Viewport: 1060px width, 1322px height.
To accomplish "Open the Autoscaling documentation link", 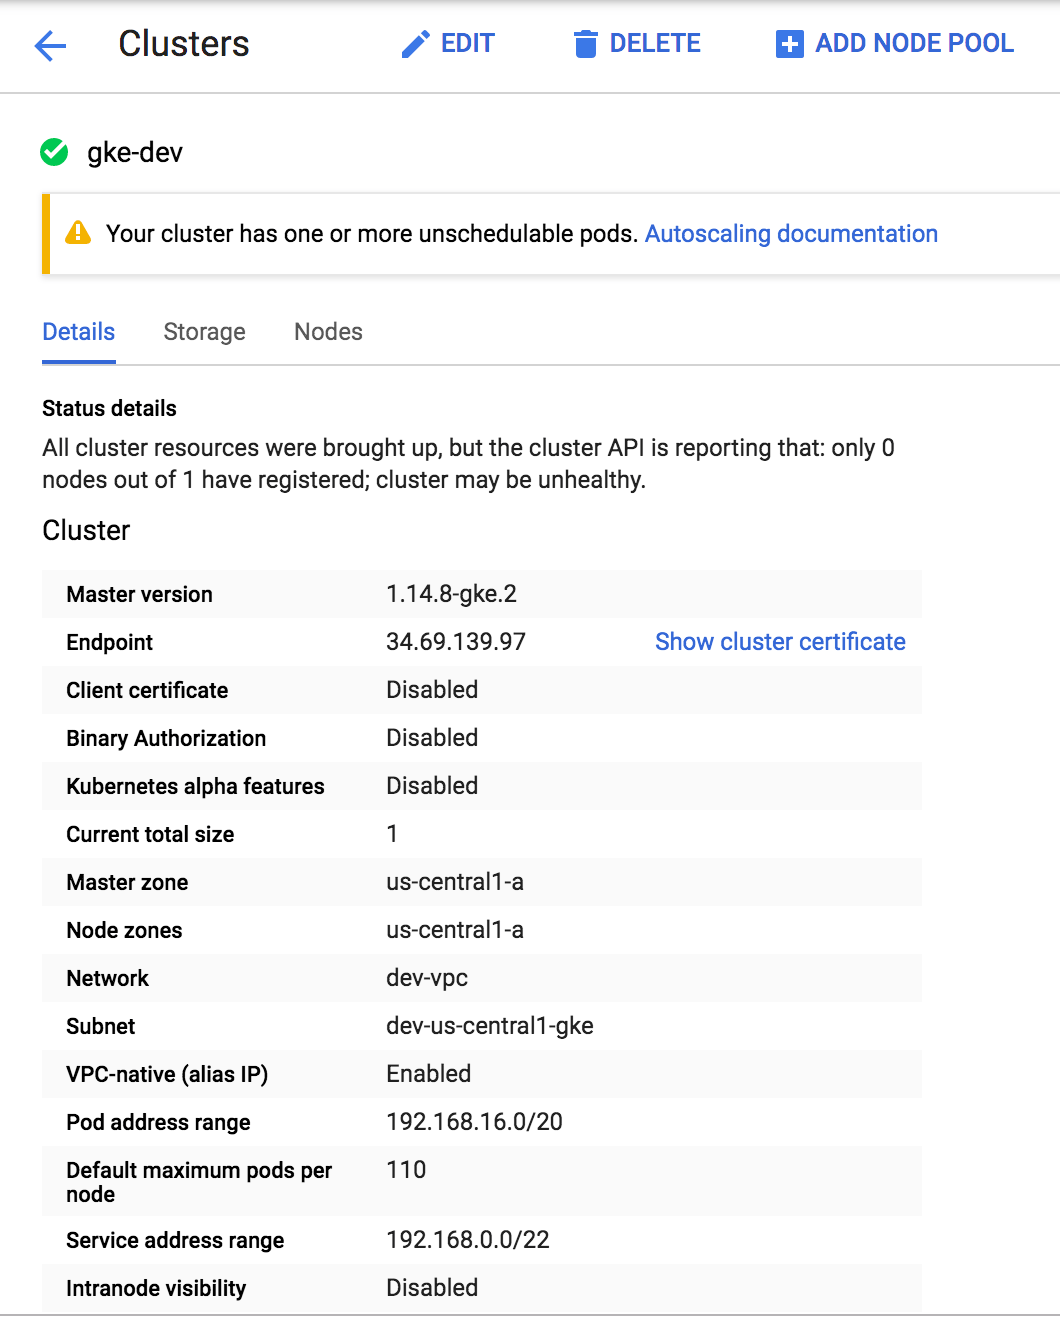I will point(791,233).
